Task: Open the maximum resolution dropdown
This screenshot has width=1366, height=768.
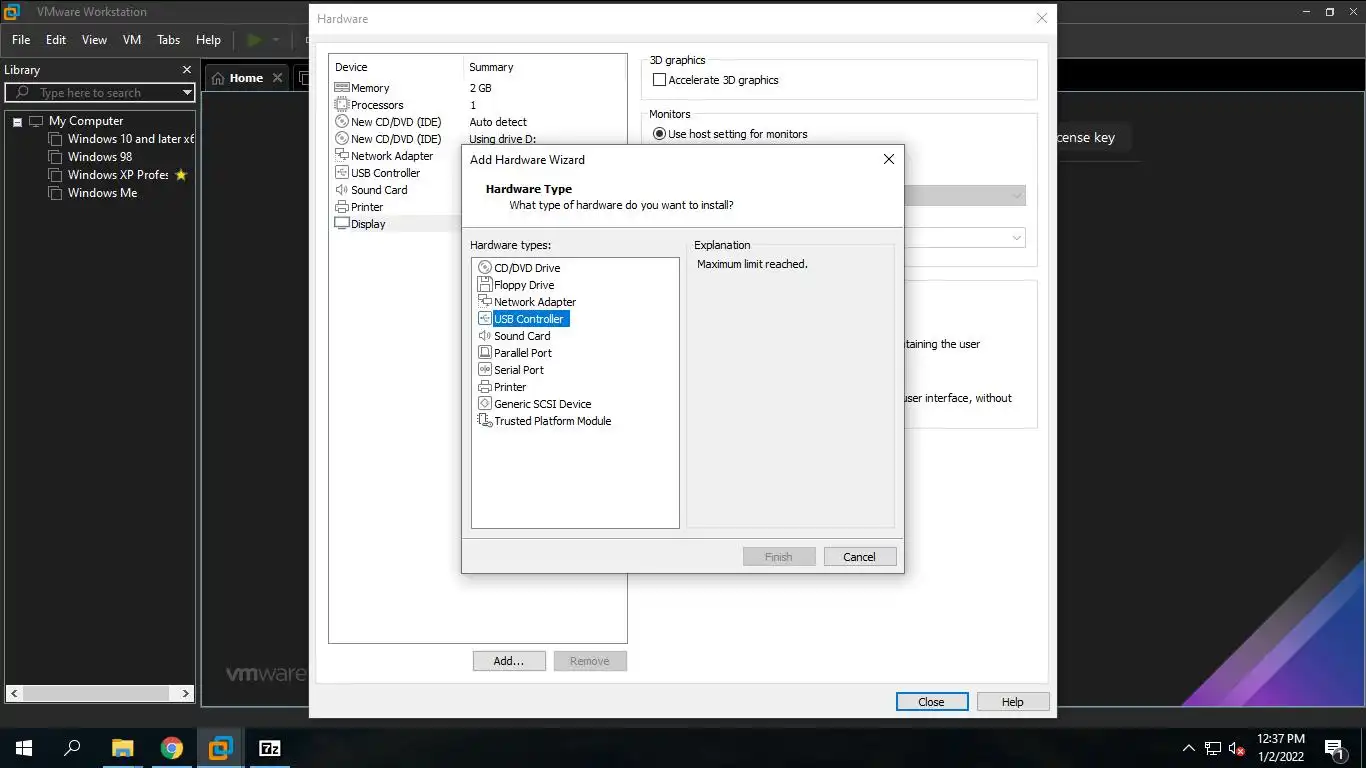Action: pos(1017,238)
